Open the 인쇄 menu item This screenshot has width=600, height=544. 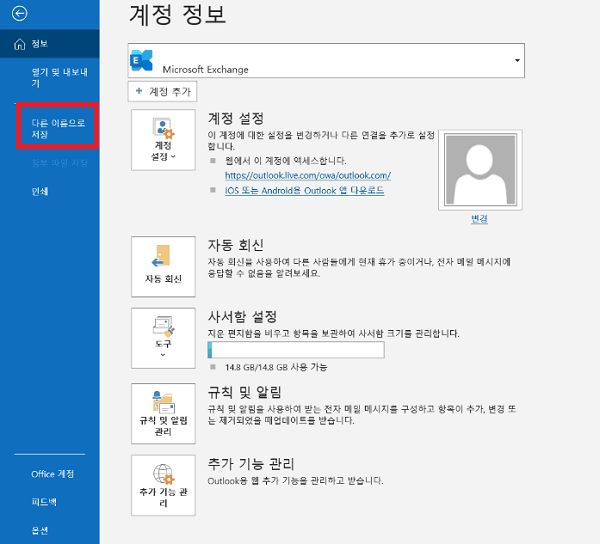pos(40,191)
